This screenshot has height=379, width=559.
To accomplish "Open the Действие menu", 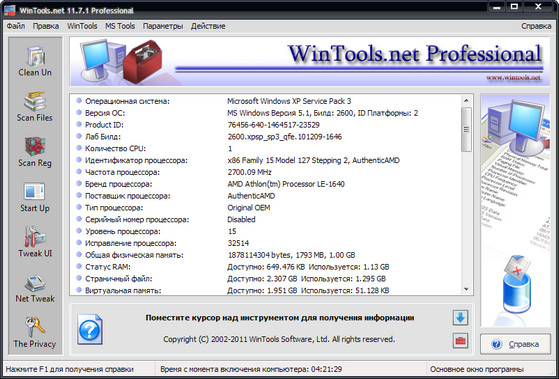I will 208,26.
